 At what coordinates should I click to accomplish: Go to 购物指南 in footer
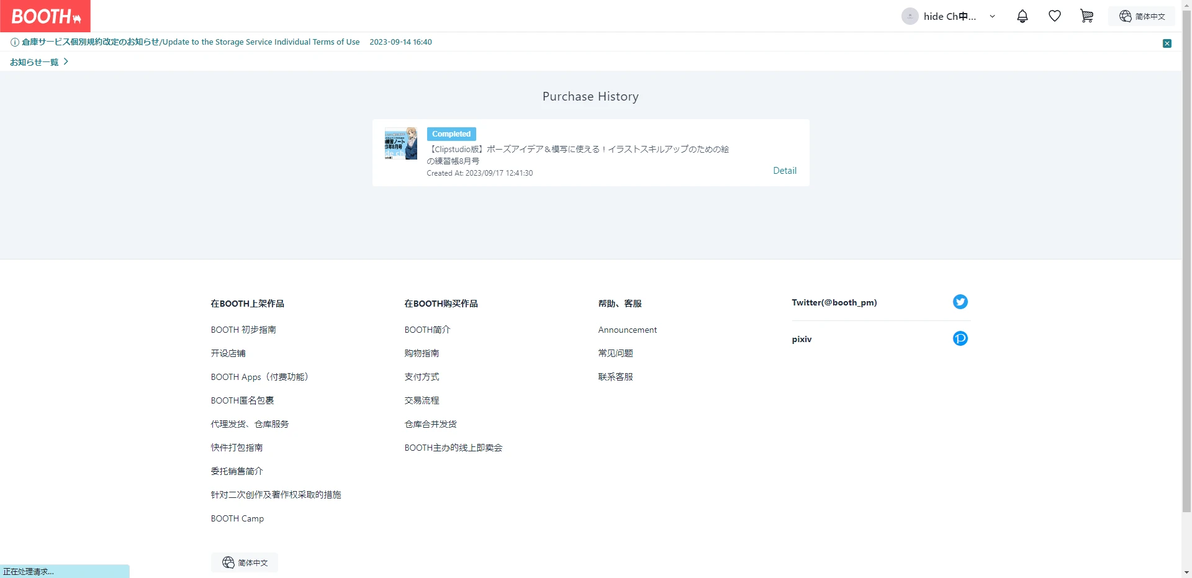pos(422,354)
